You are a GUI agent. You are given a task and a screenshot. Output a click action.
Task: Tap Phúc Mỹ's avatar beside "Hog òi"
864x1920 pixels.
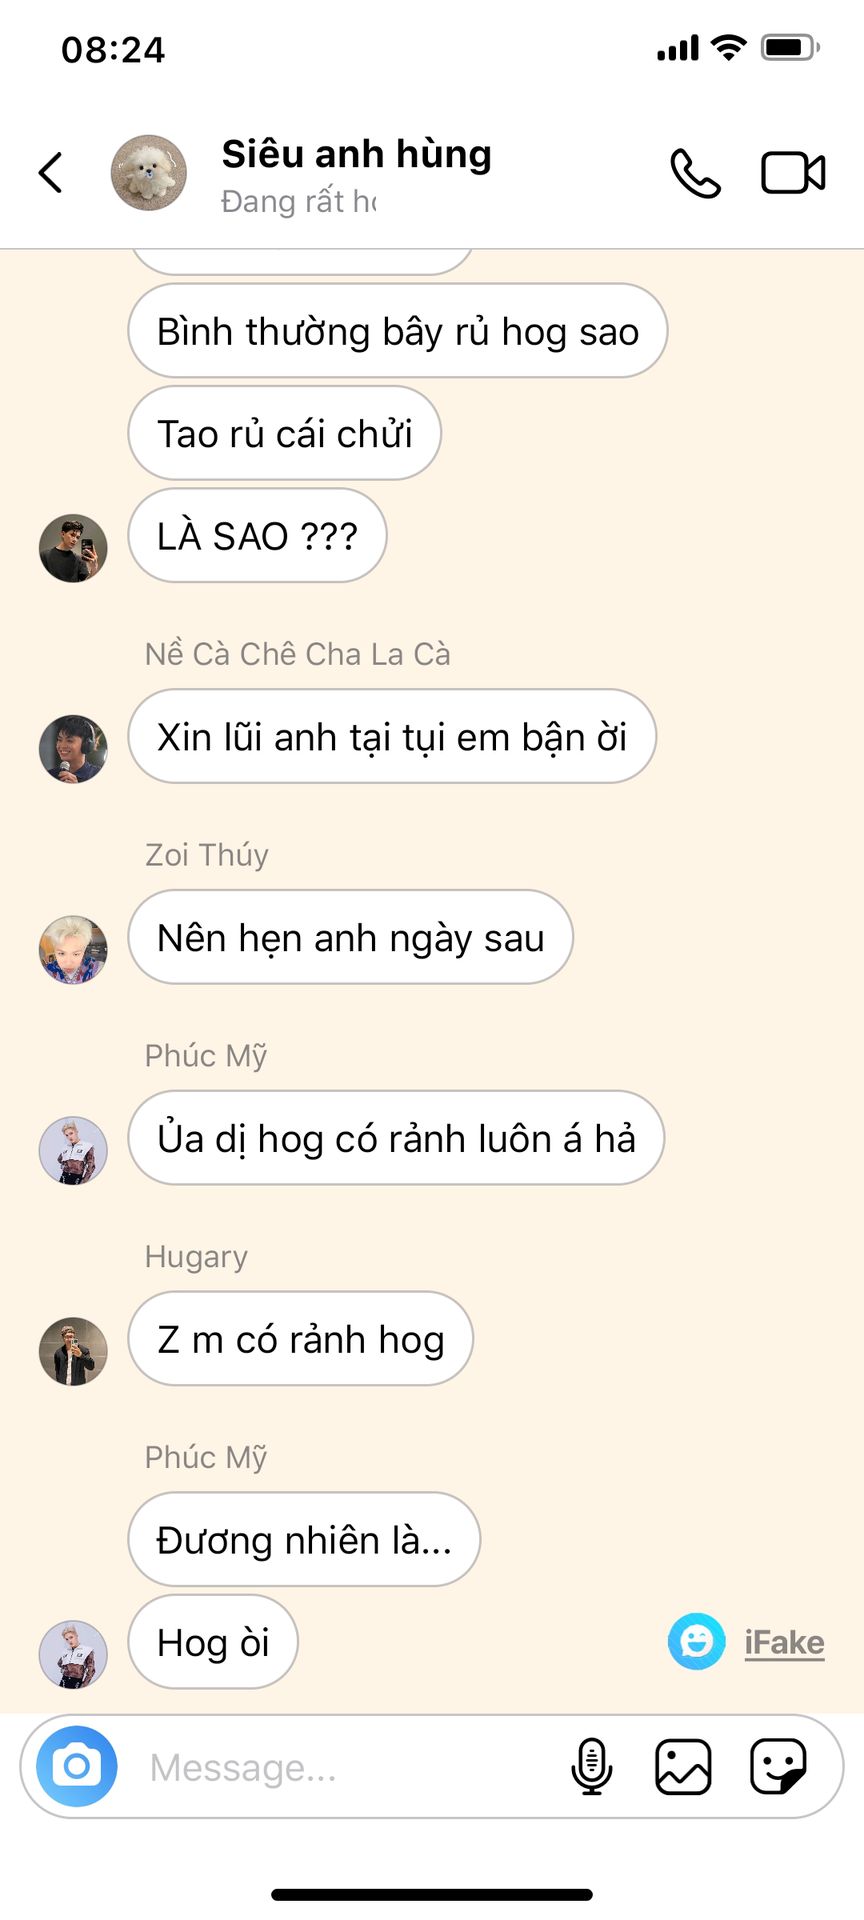pos(73,1655)
